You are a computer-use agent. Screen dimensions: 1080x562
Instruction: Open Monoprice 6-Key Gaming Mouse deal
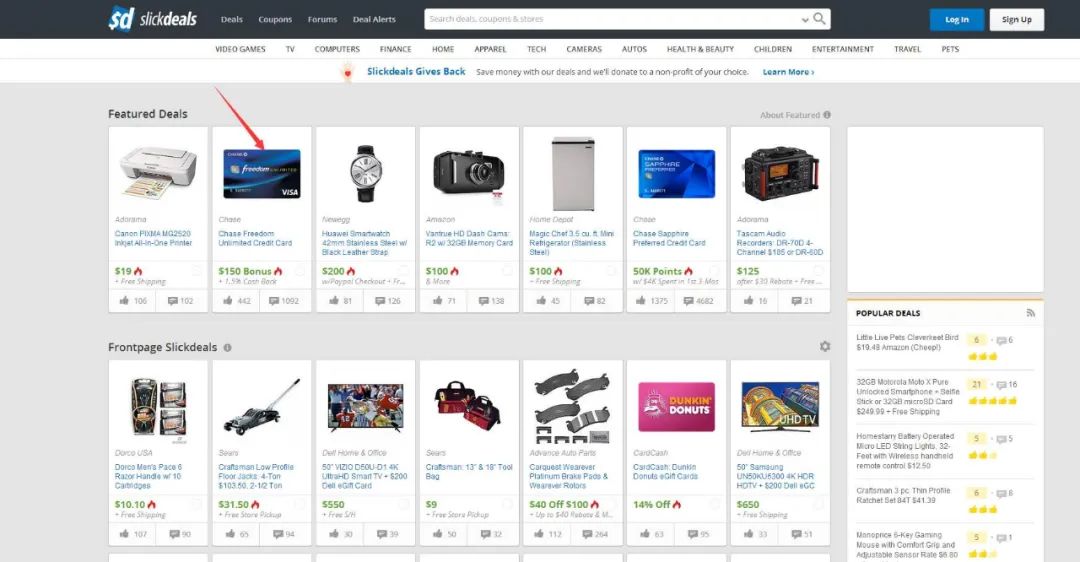(x=906, y=545)
